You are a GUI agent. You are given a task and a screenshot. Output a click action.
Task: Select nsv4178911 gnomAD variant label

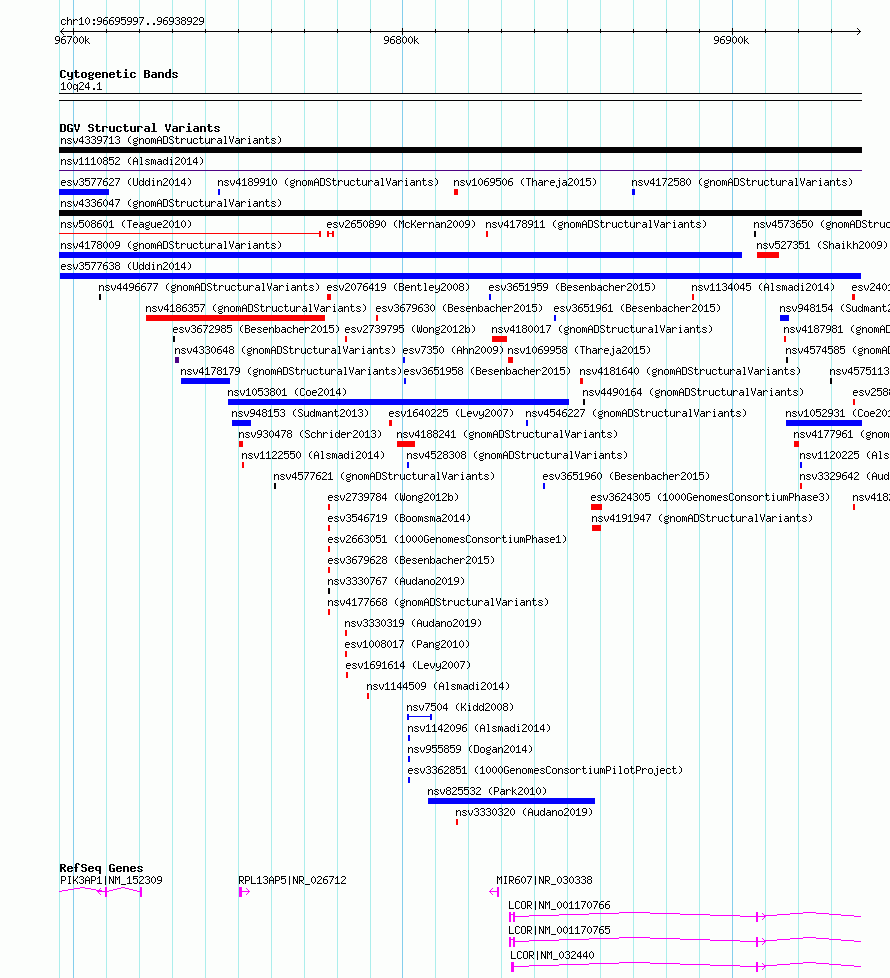pos(596,225)
